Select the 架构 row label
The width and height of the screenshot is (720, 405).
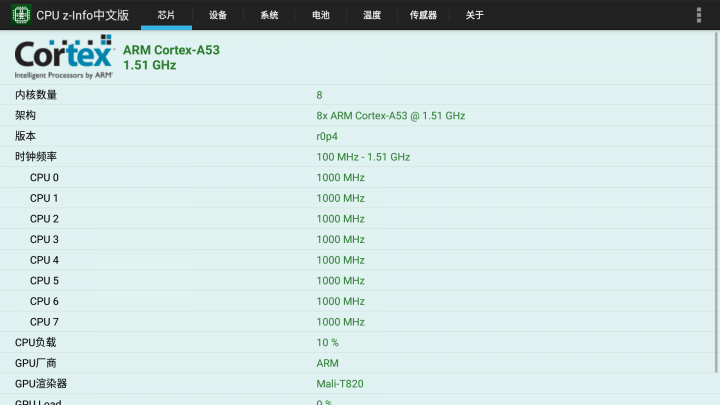click(x=25, y=116)
